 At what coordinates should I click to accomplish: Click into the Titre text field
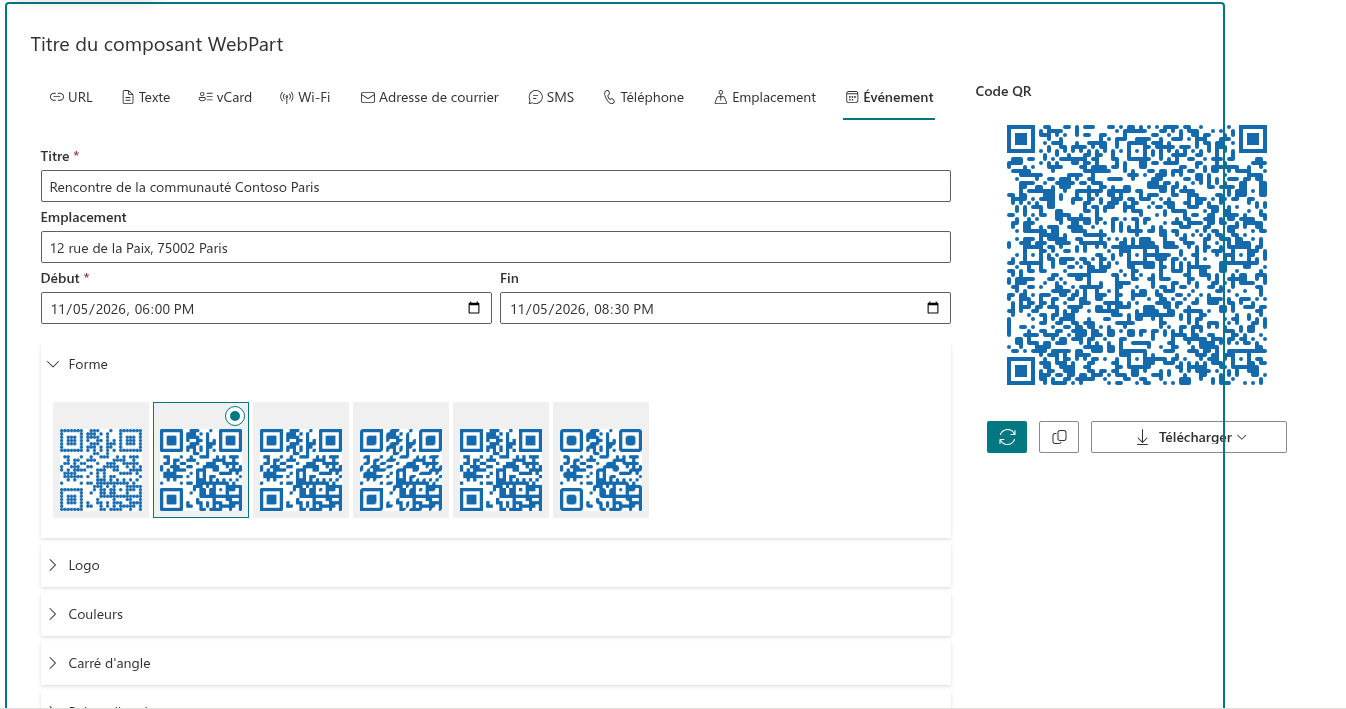click(x=496, y=186)
